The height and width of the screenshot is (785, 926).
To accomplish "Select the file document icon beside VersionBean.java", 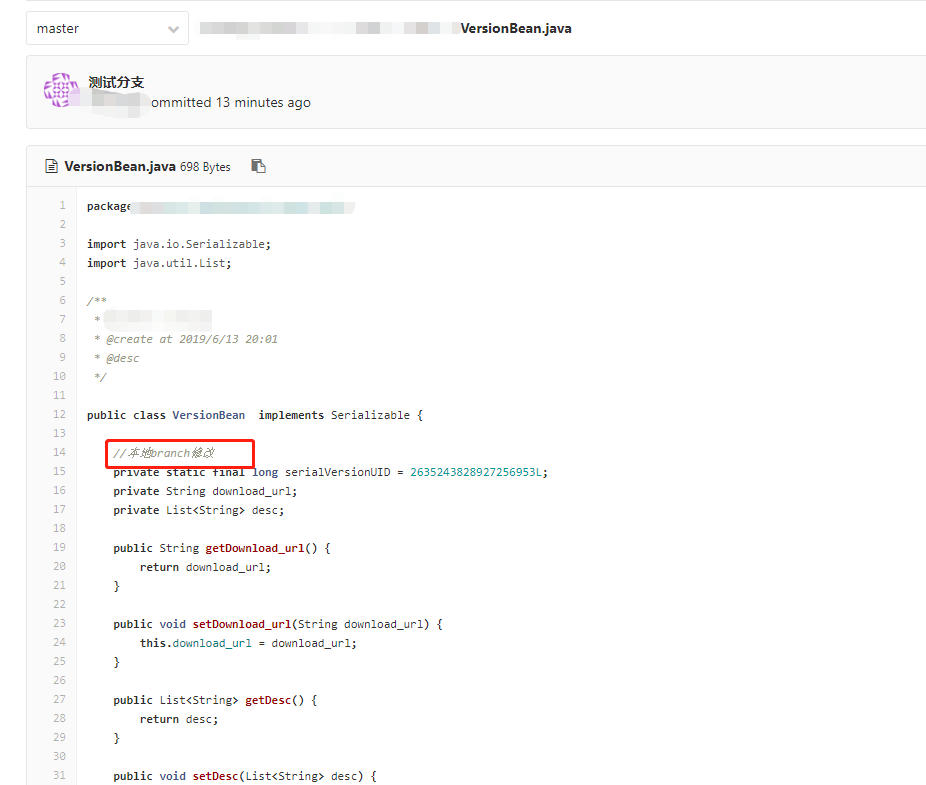I will [51, 167].
